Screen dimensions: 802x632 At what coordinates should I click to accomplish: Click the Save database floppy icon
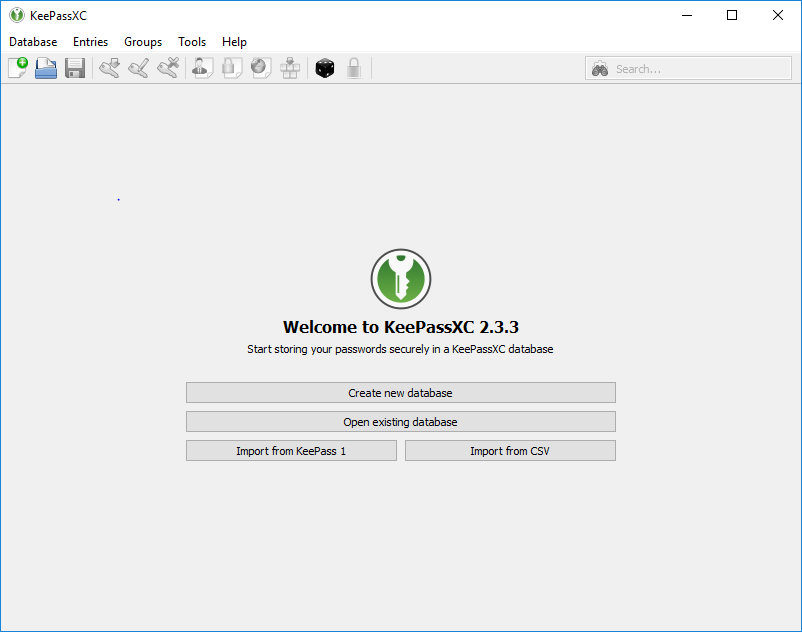(75, 68)
